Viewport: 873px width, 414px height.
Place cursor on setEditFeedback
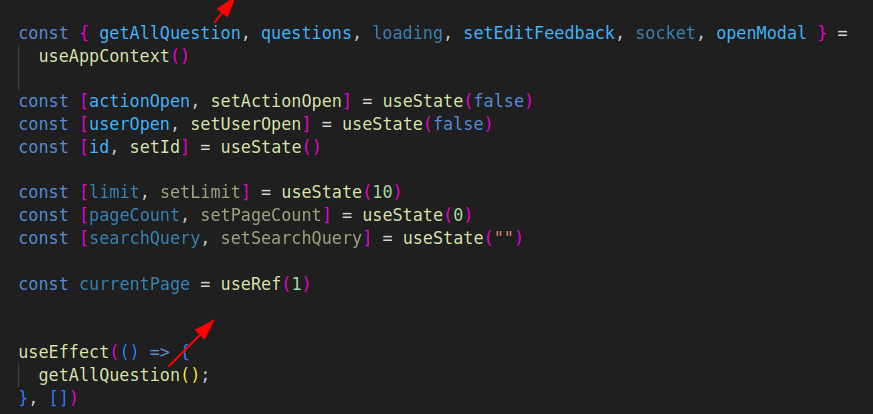[x=538, y=33]
